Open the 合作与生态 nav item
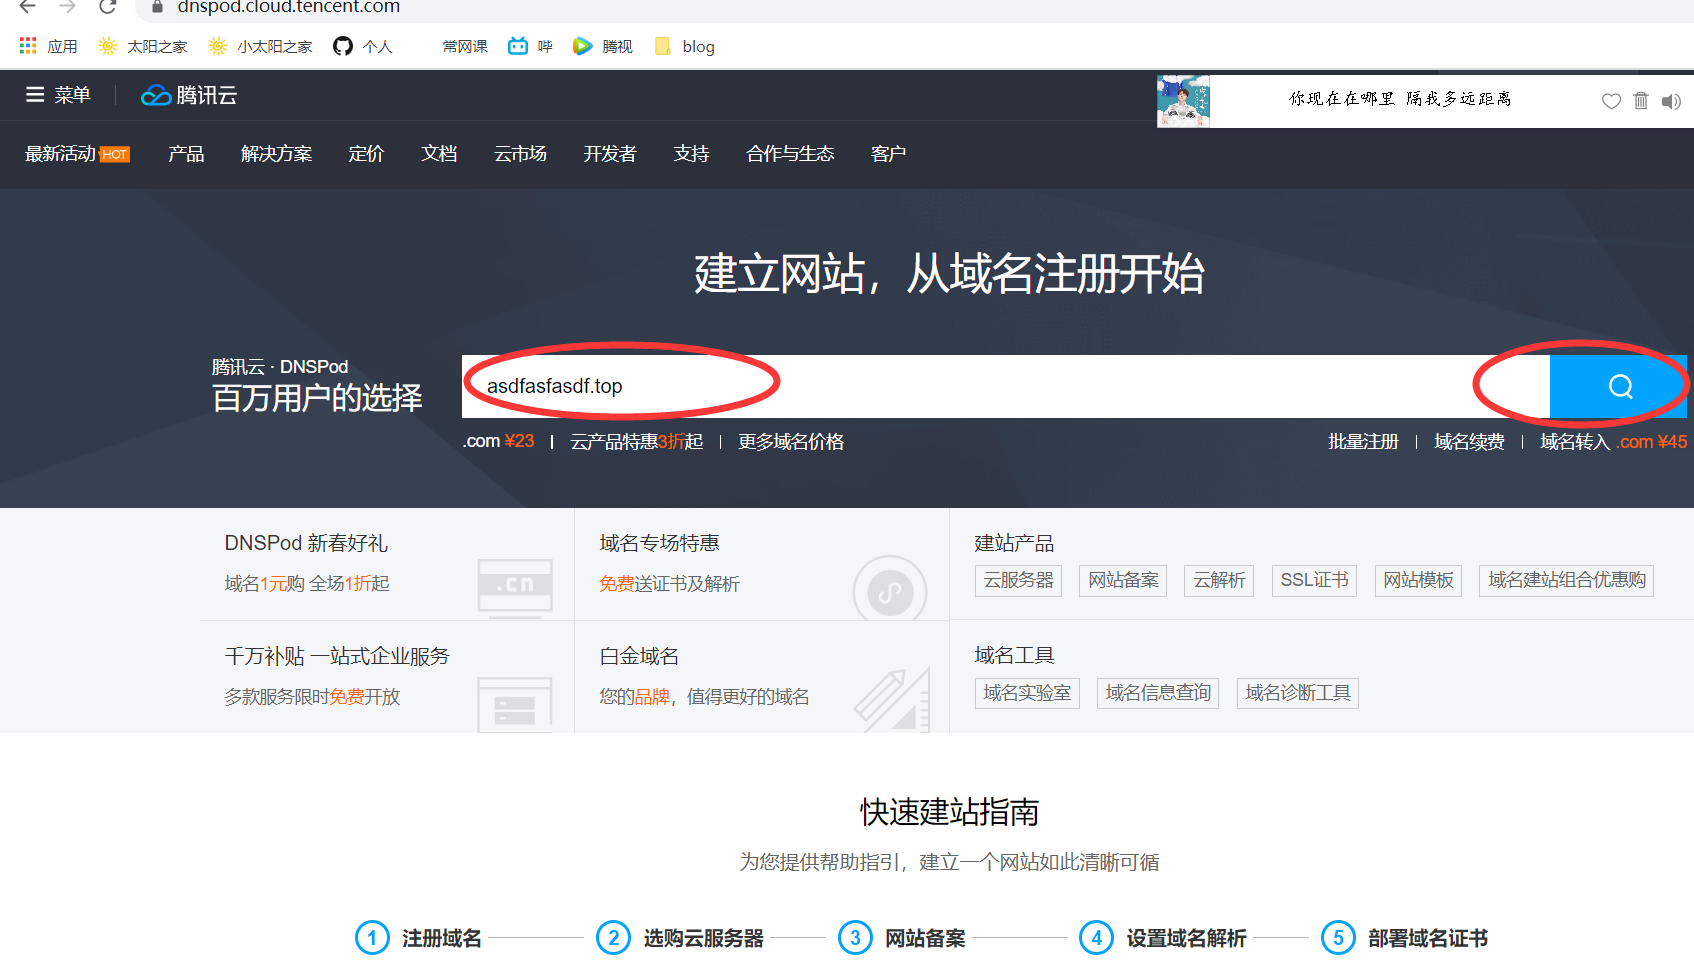Screen dimensions: 1694x965 point(790,154)
